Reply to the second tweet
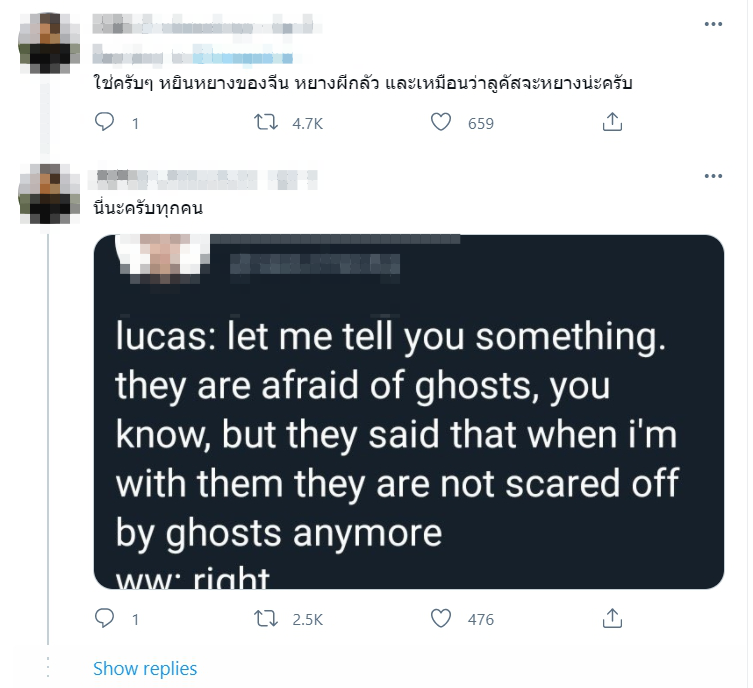This screenshot has width=753, height=688. (104, 618)
